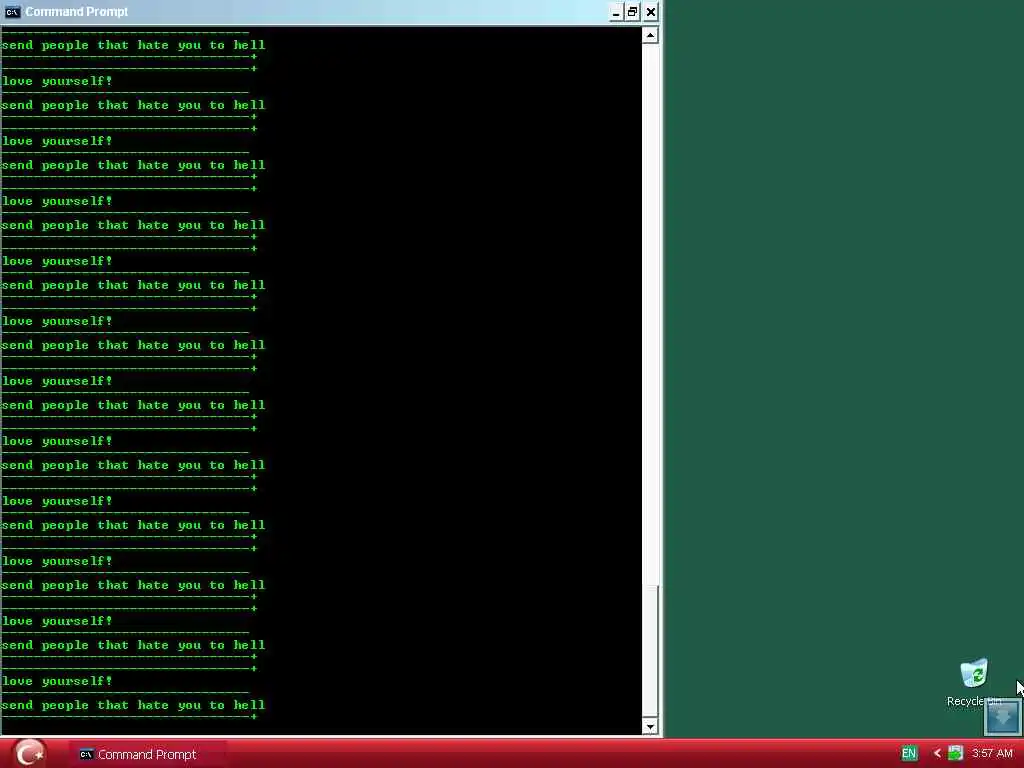Click the green system tray icon
Image resolution: width=1024 pixels, height=768 pixels.
pyautogui.click(x=955, y=754)
